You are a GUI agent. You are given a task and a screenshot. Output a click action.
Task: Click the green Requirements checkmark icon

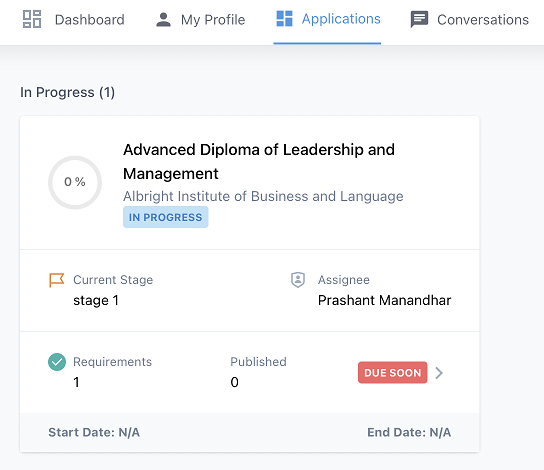[x=57, y=362]
